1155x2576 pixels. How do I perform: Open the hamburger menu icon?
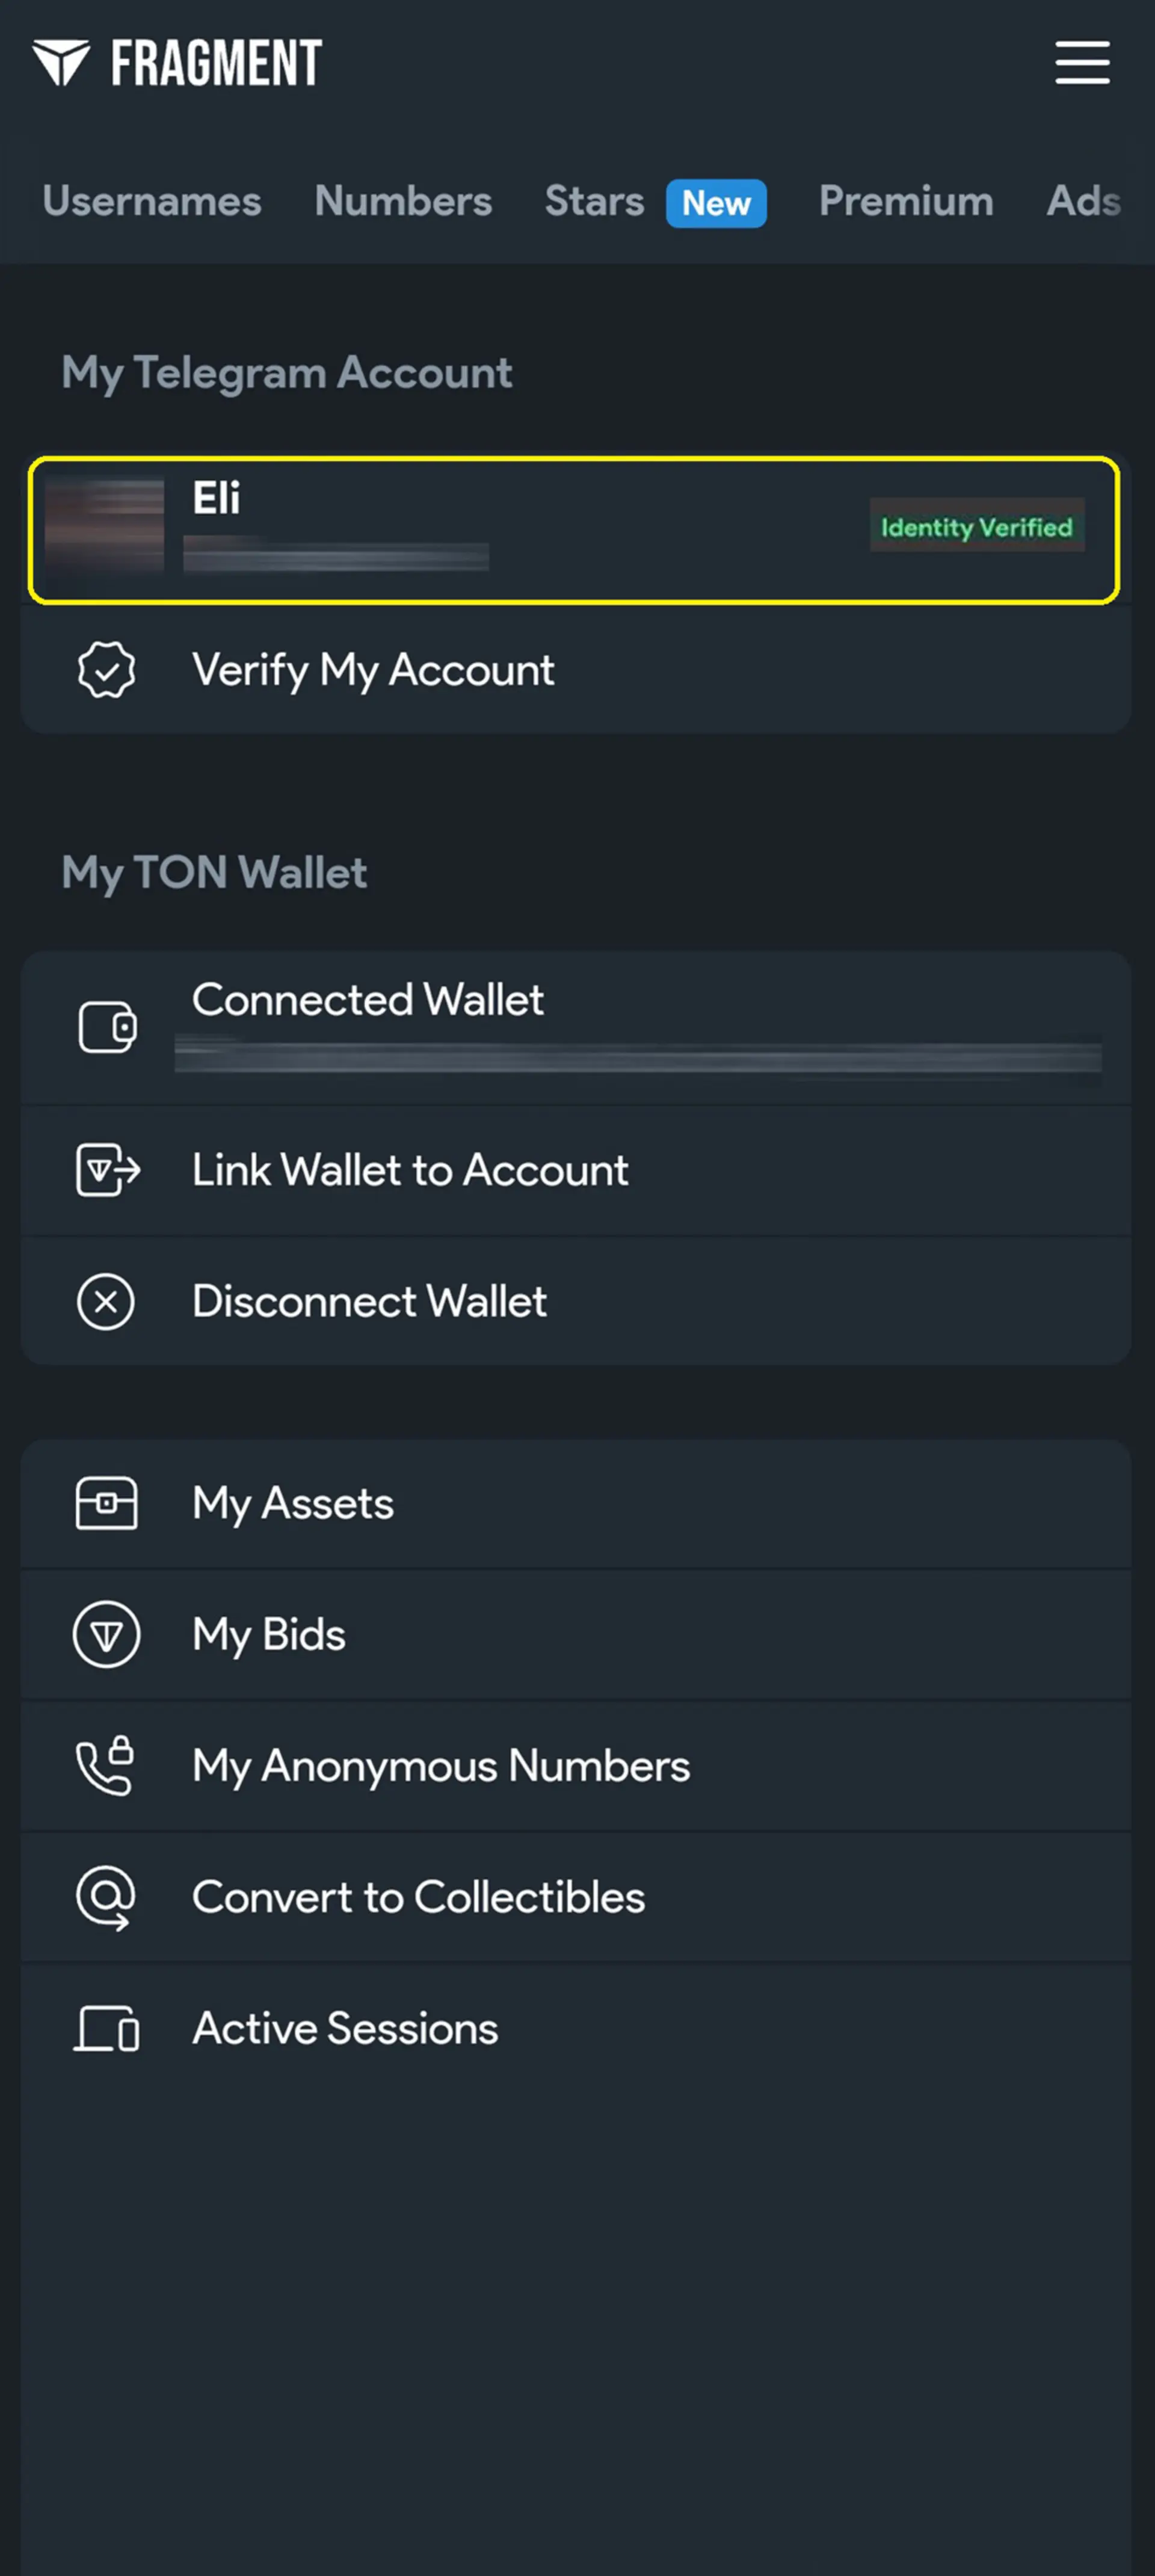coord(1082,63)
